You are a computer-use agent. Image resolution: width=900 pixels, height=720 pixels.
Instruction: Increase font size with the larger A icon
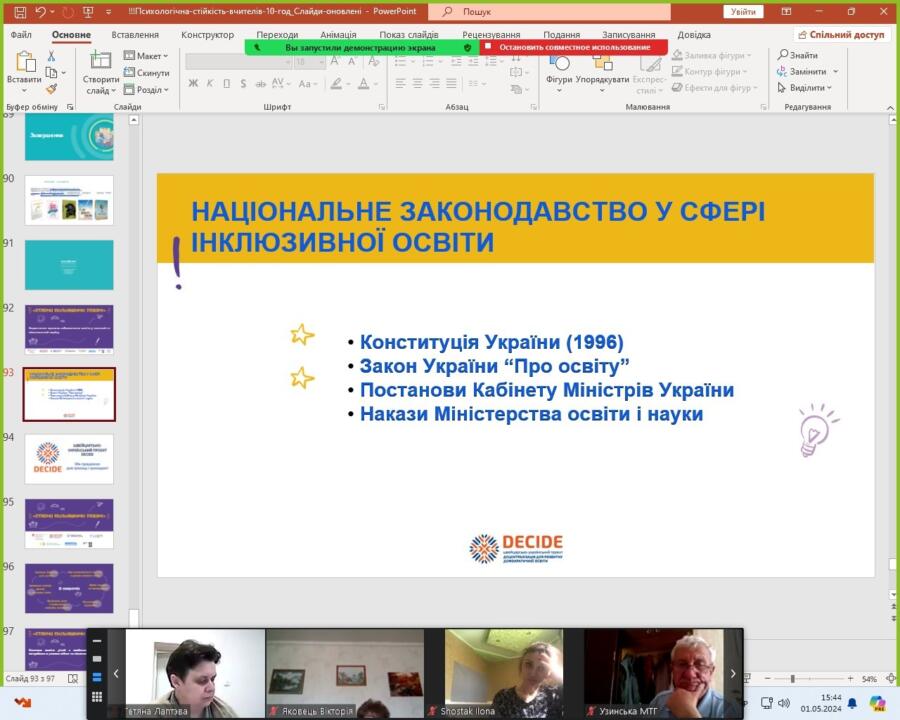(335, 61)
